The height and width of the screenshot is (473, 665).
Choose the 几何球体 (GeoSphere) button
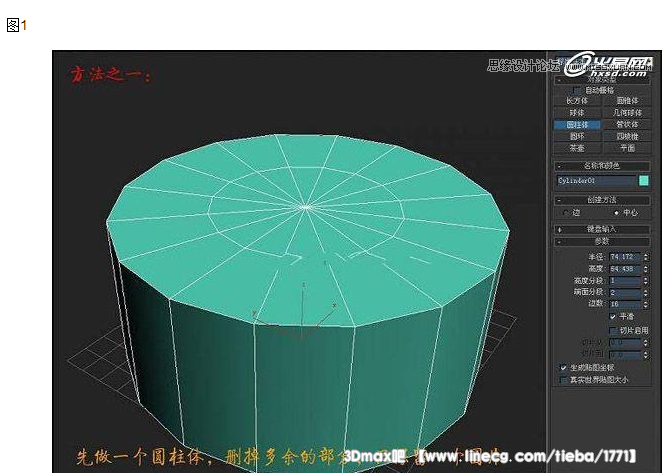pos(627,112)
